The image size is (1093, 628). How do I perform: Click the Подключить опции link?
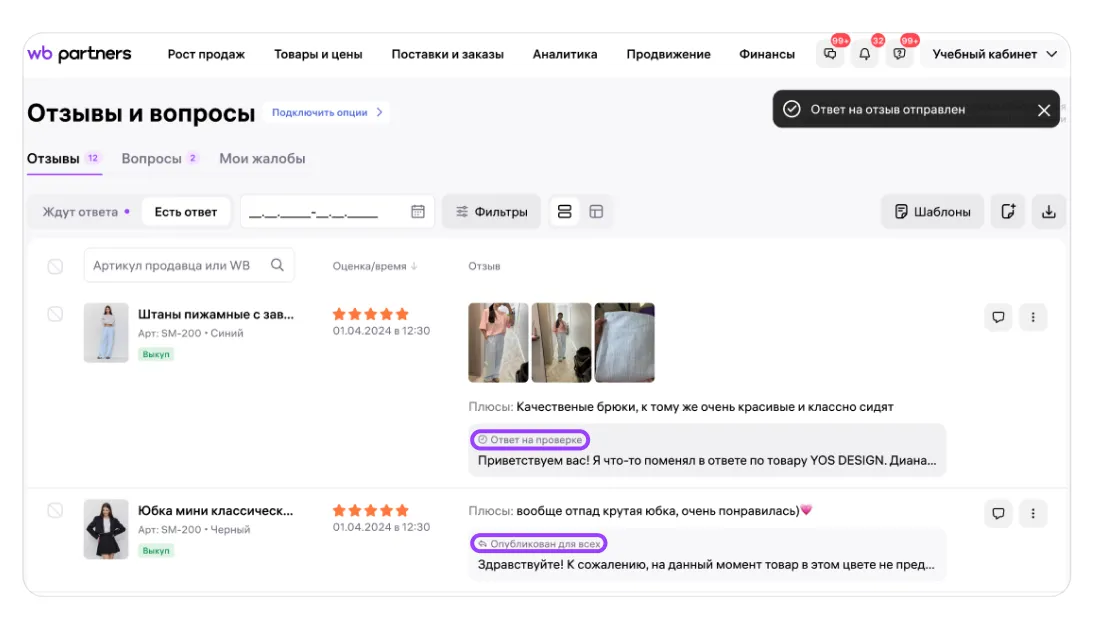[328, 113]
